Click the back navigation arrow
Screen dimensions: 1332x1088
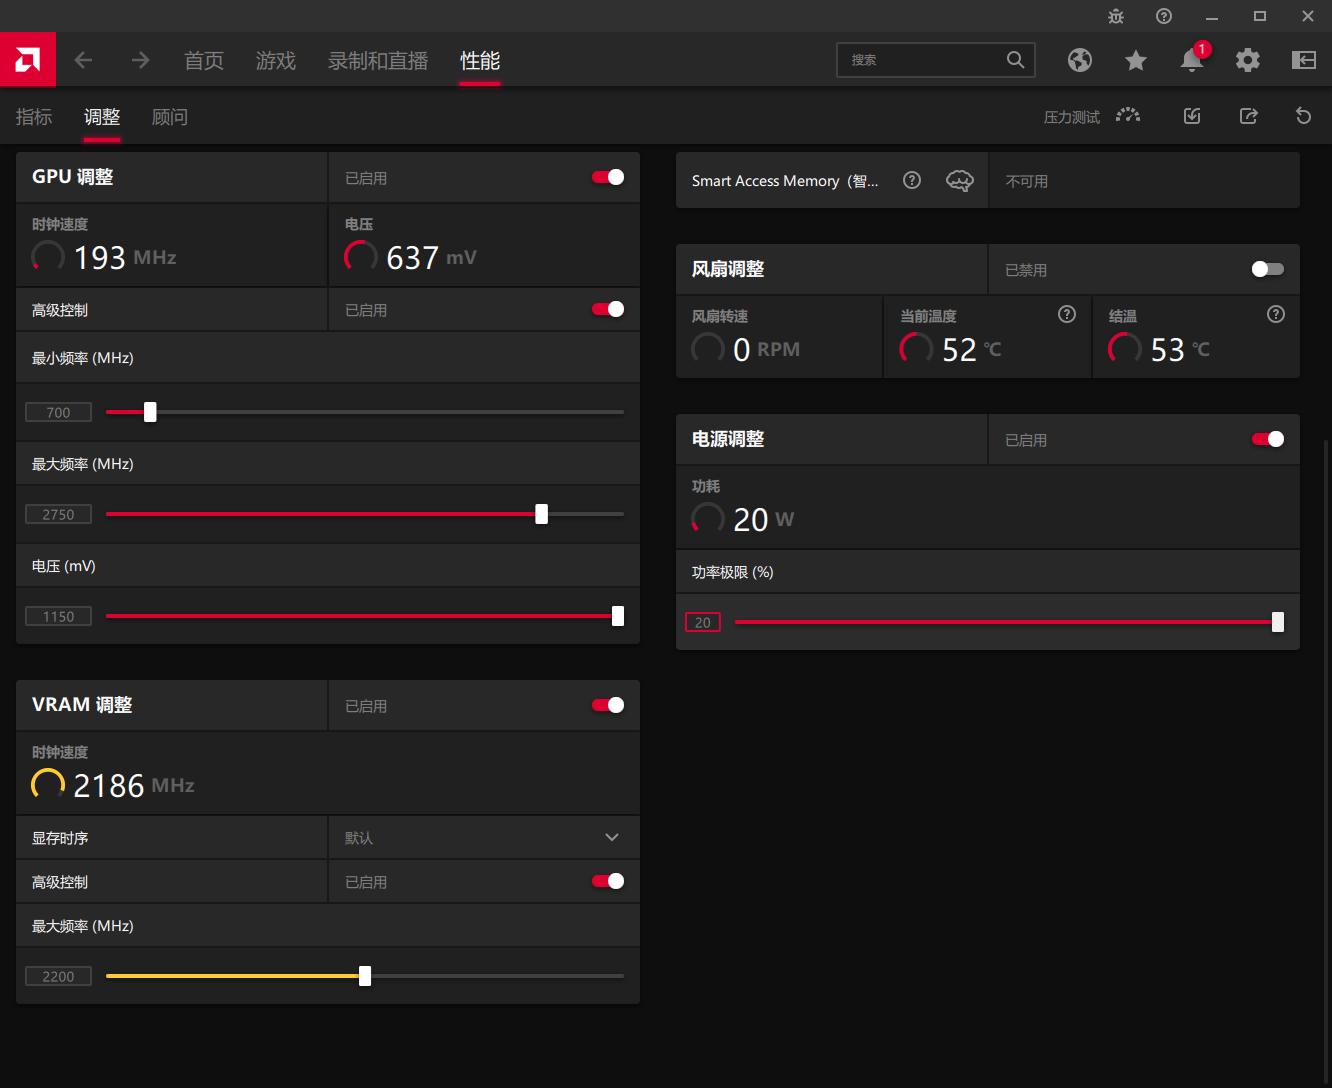(84, 60)
